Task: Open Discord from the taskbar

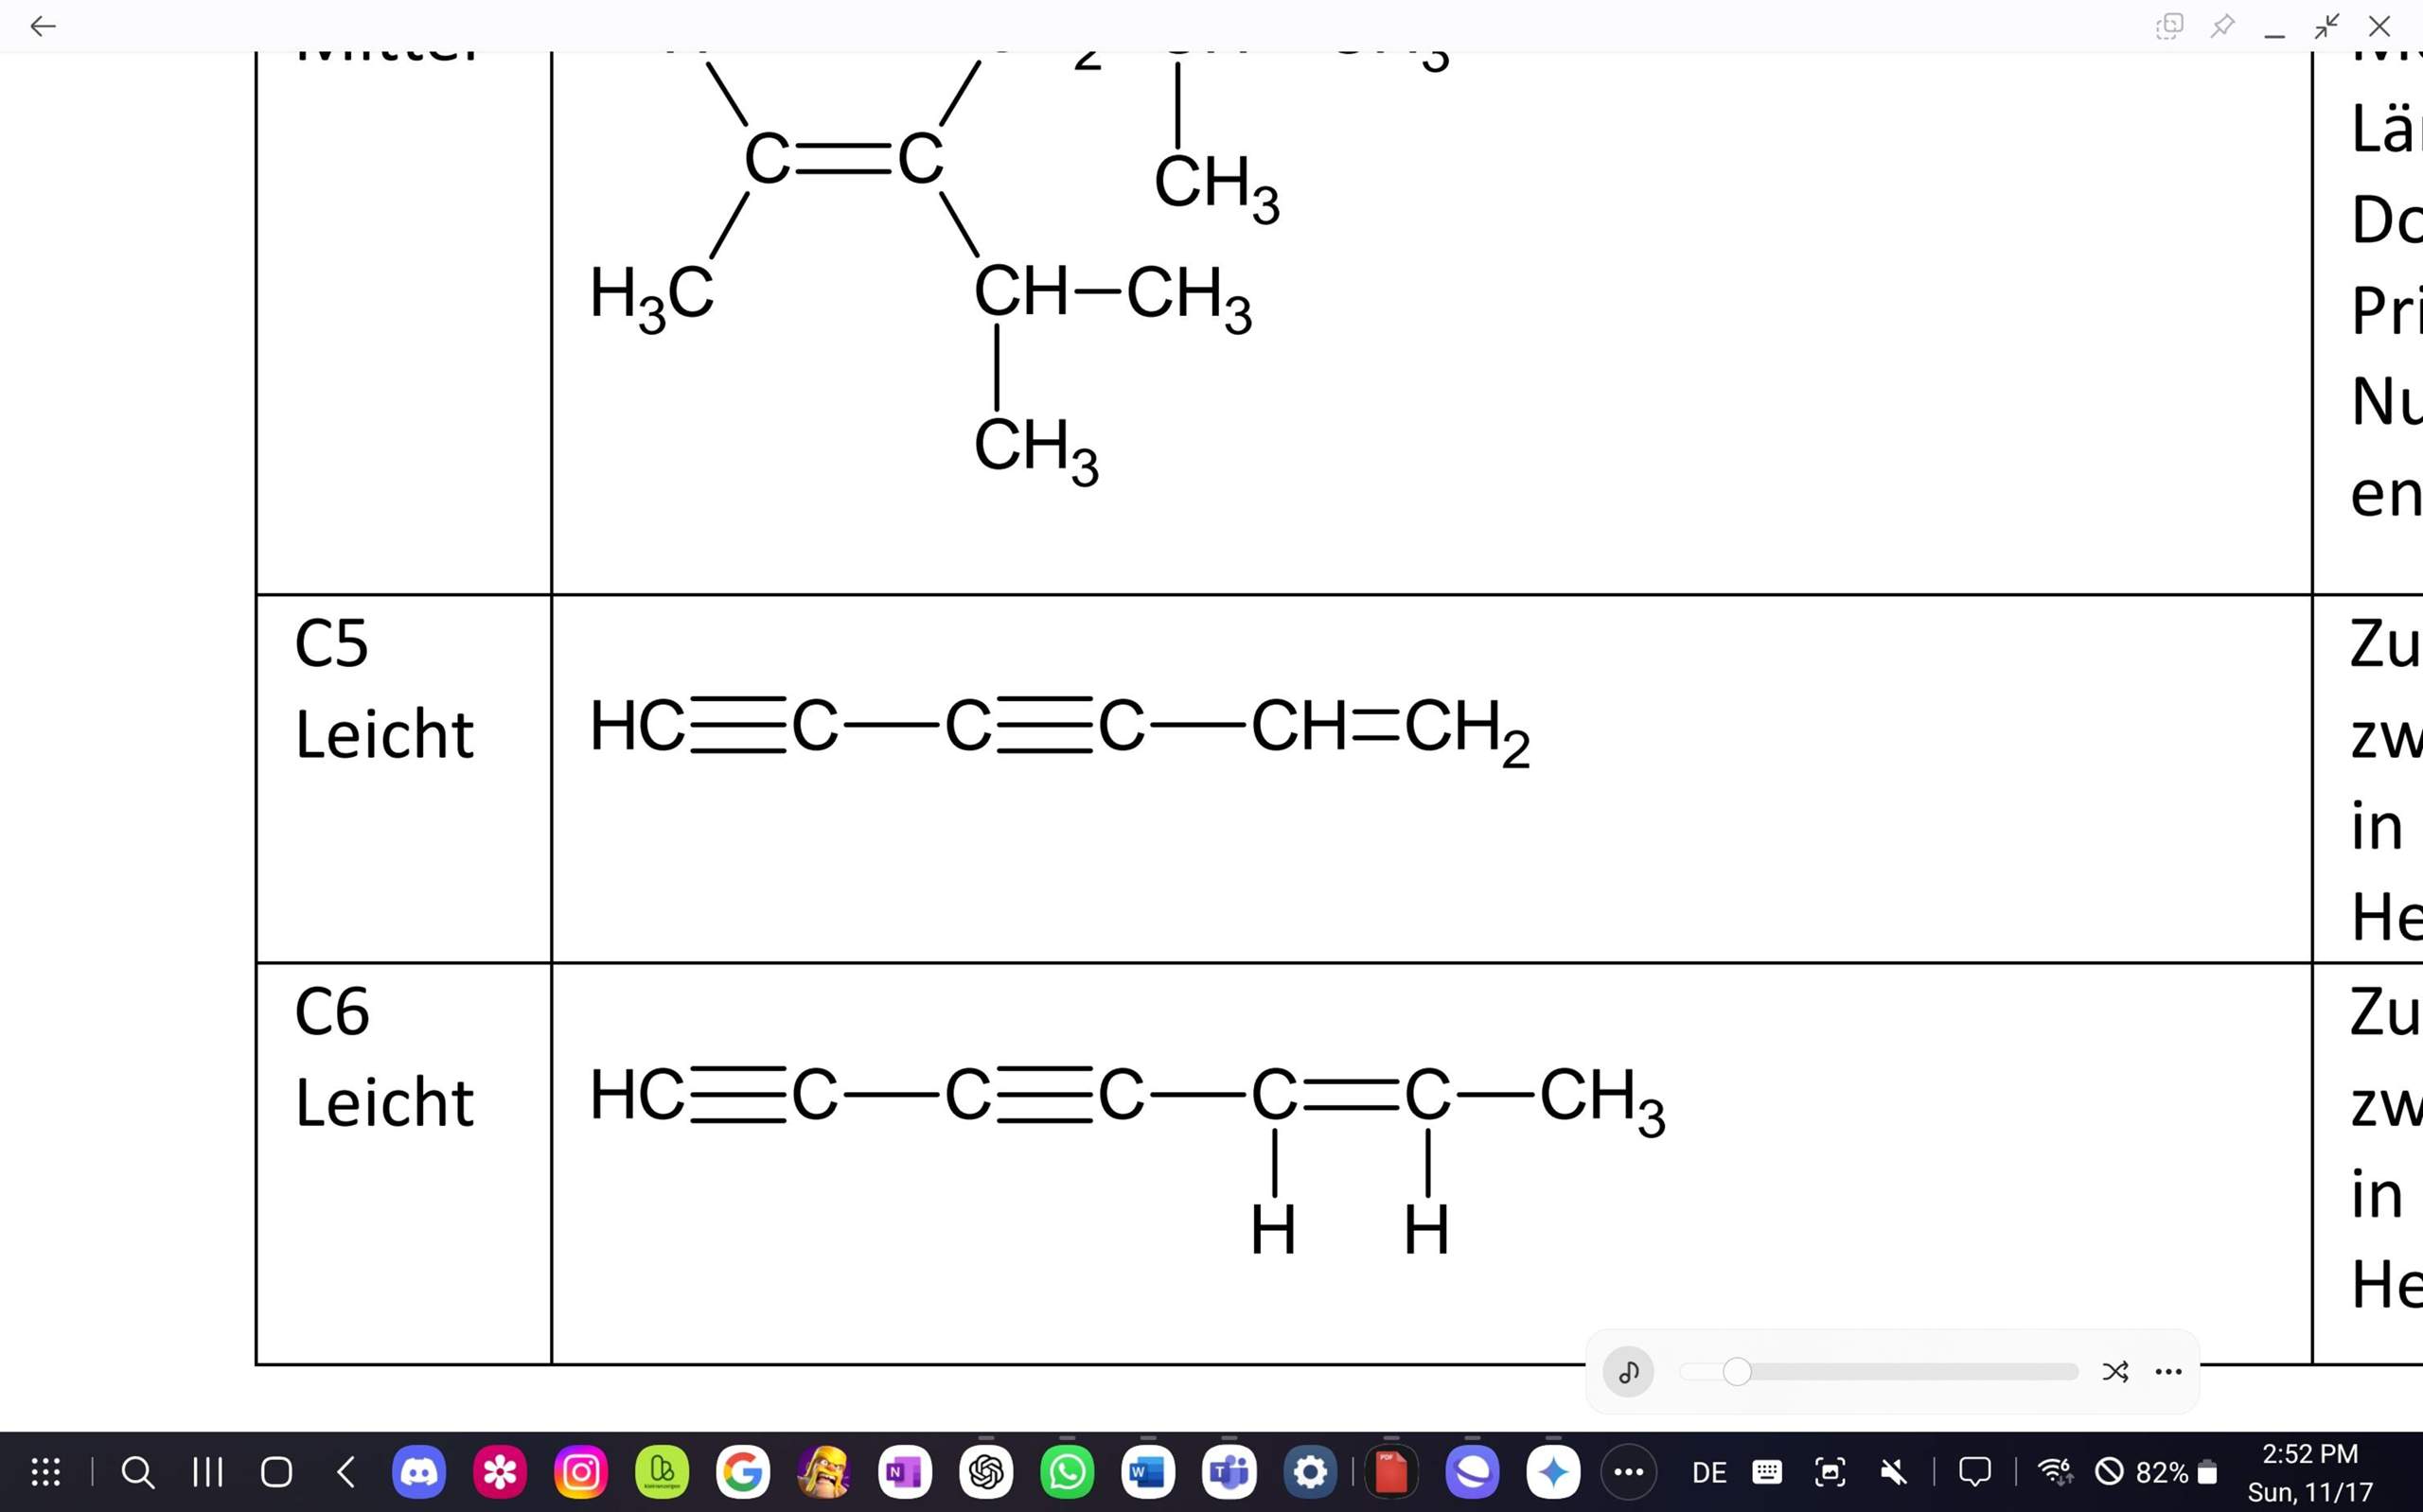Action: 420,1471
